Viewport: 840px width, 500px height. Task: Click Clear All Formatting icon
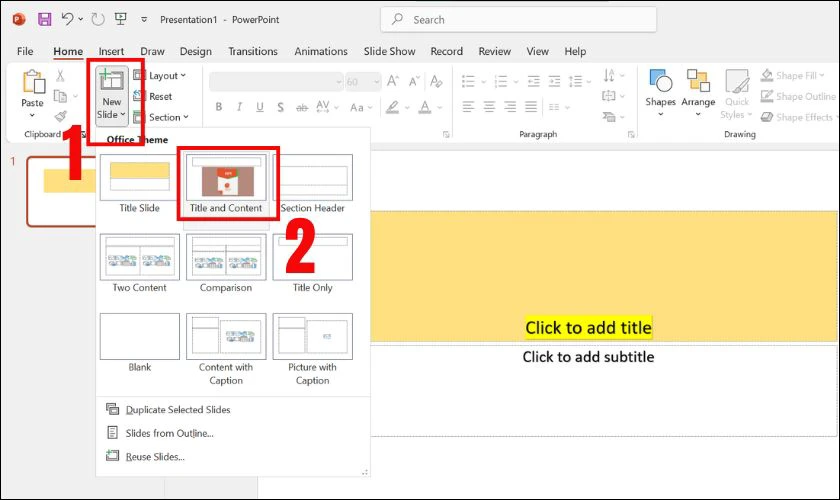436,81
